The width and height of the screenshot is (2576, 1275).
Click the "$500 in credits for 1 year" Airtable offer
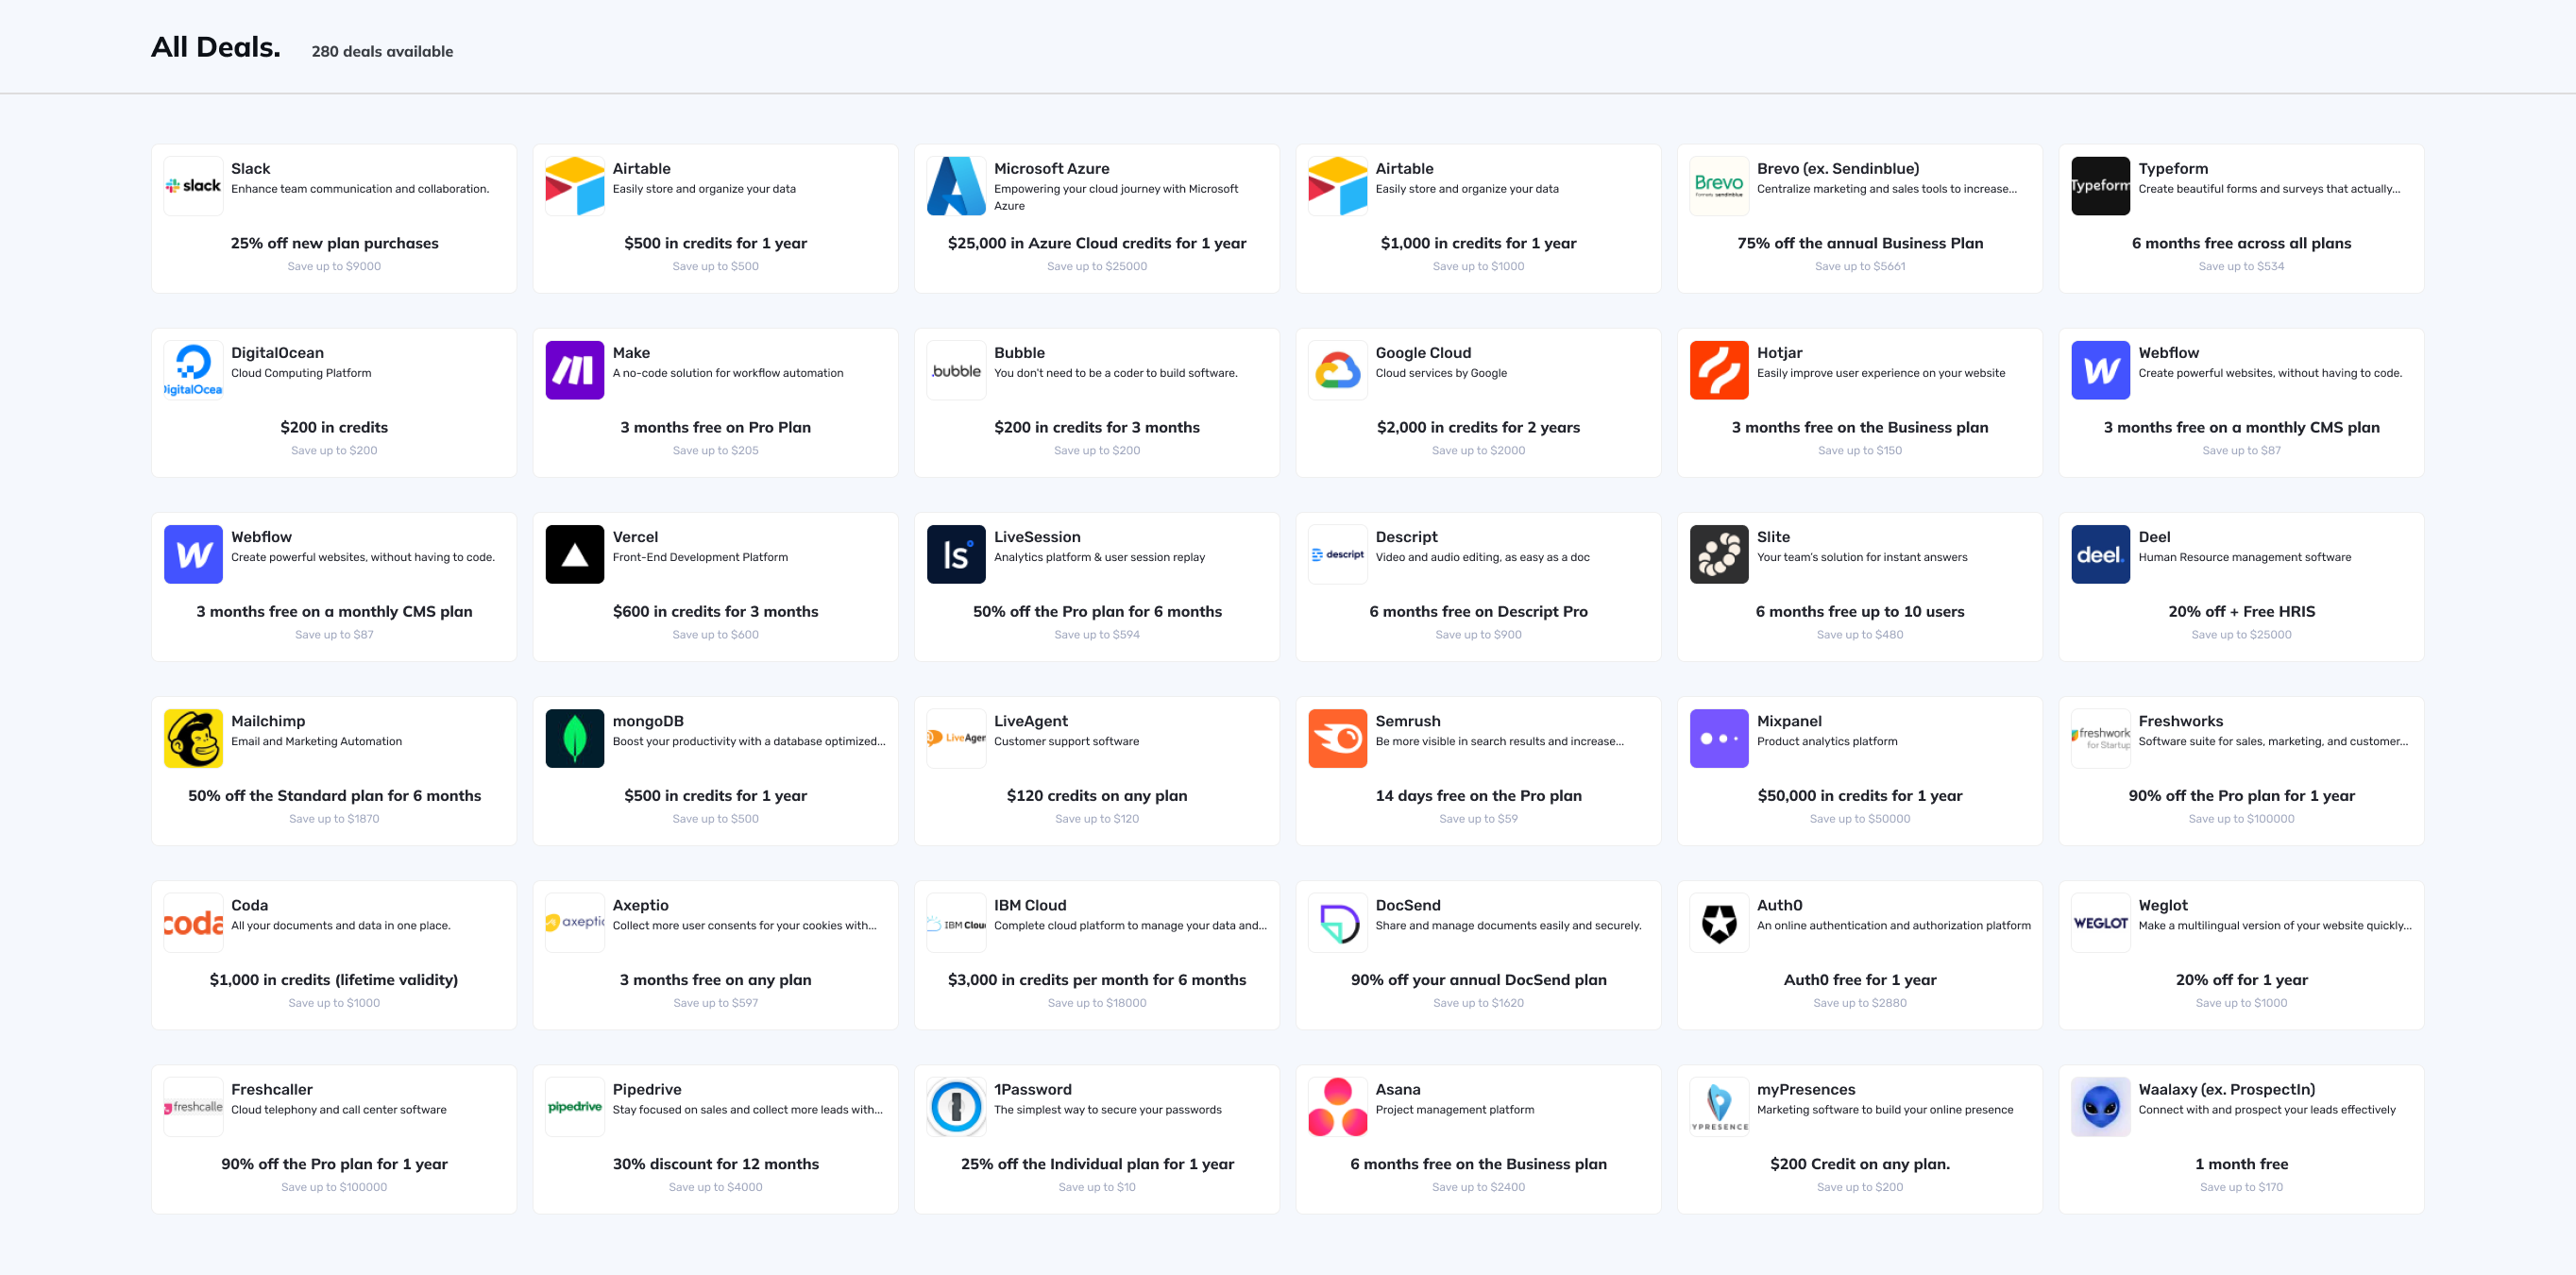tap(715, 243)
